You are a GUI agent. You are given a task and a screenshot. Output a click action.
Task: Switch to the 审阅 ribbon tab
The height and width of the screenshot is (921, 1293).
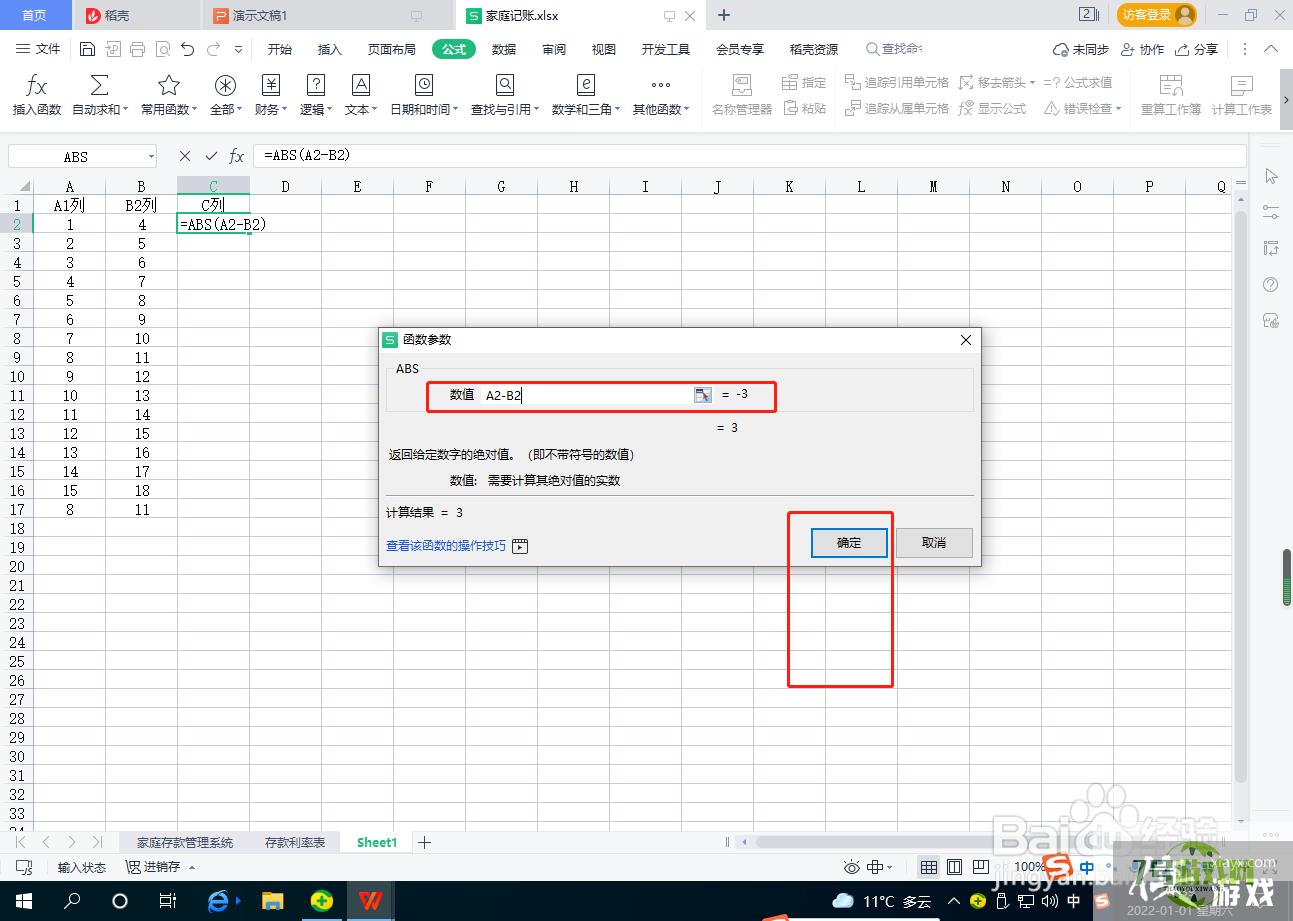pos(554,49)
